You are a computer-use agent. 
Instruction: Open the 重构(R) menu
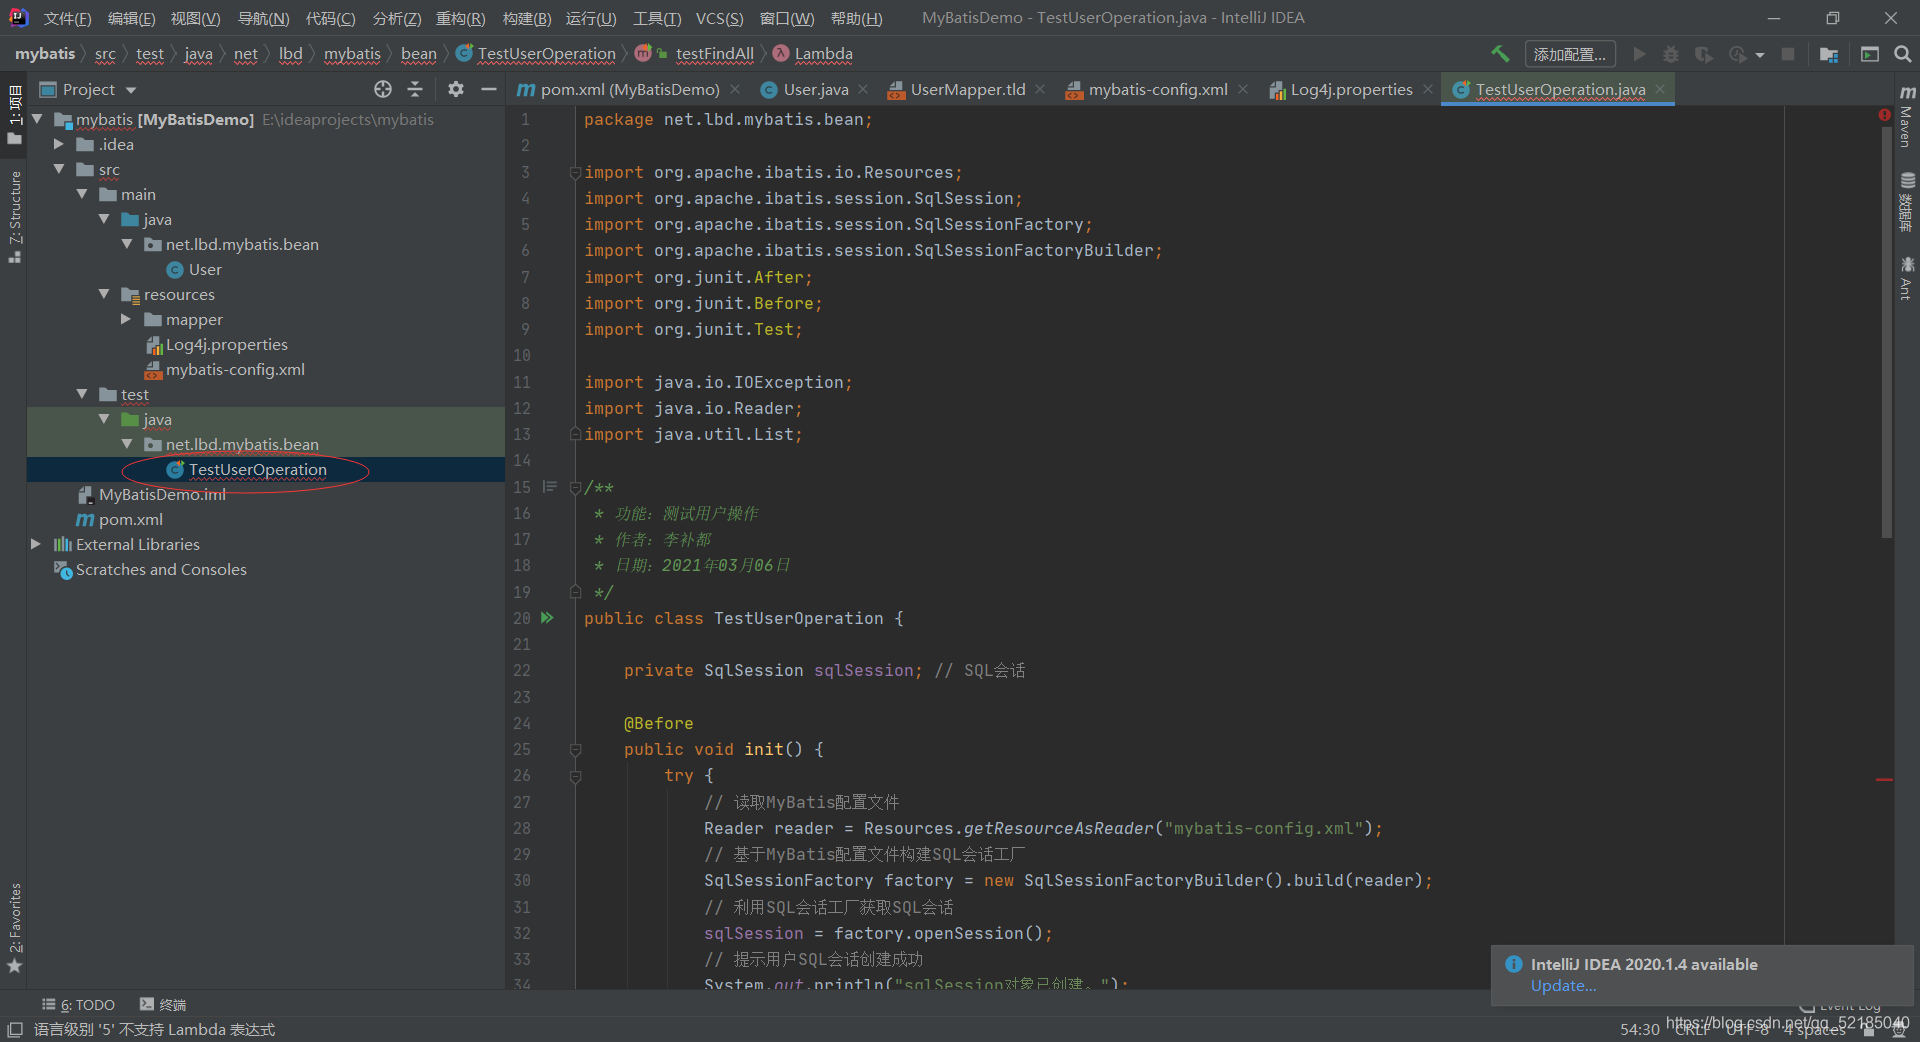(460, 18)
